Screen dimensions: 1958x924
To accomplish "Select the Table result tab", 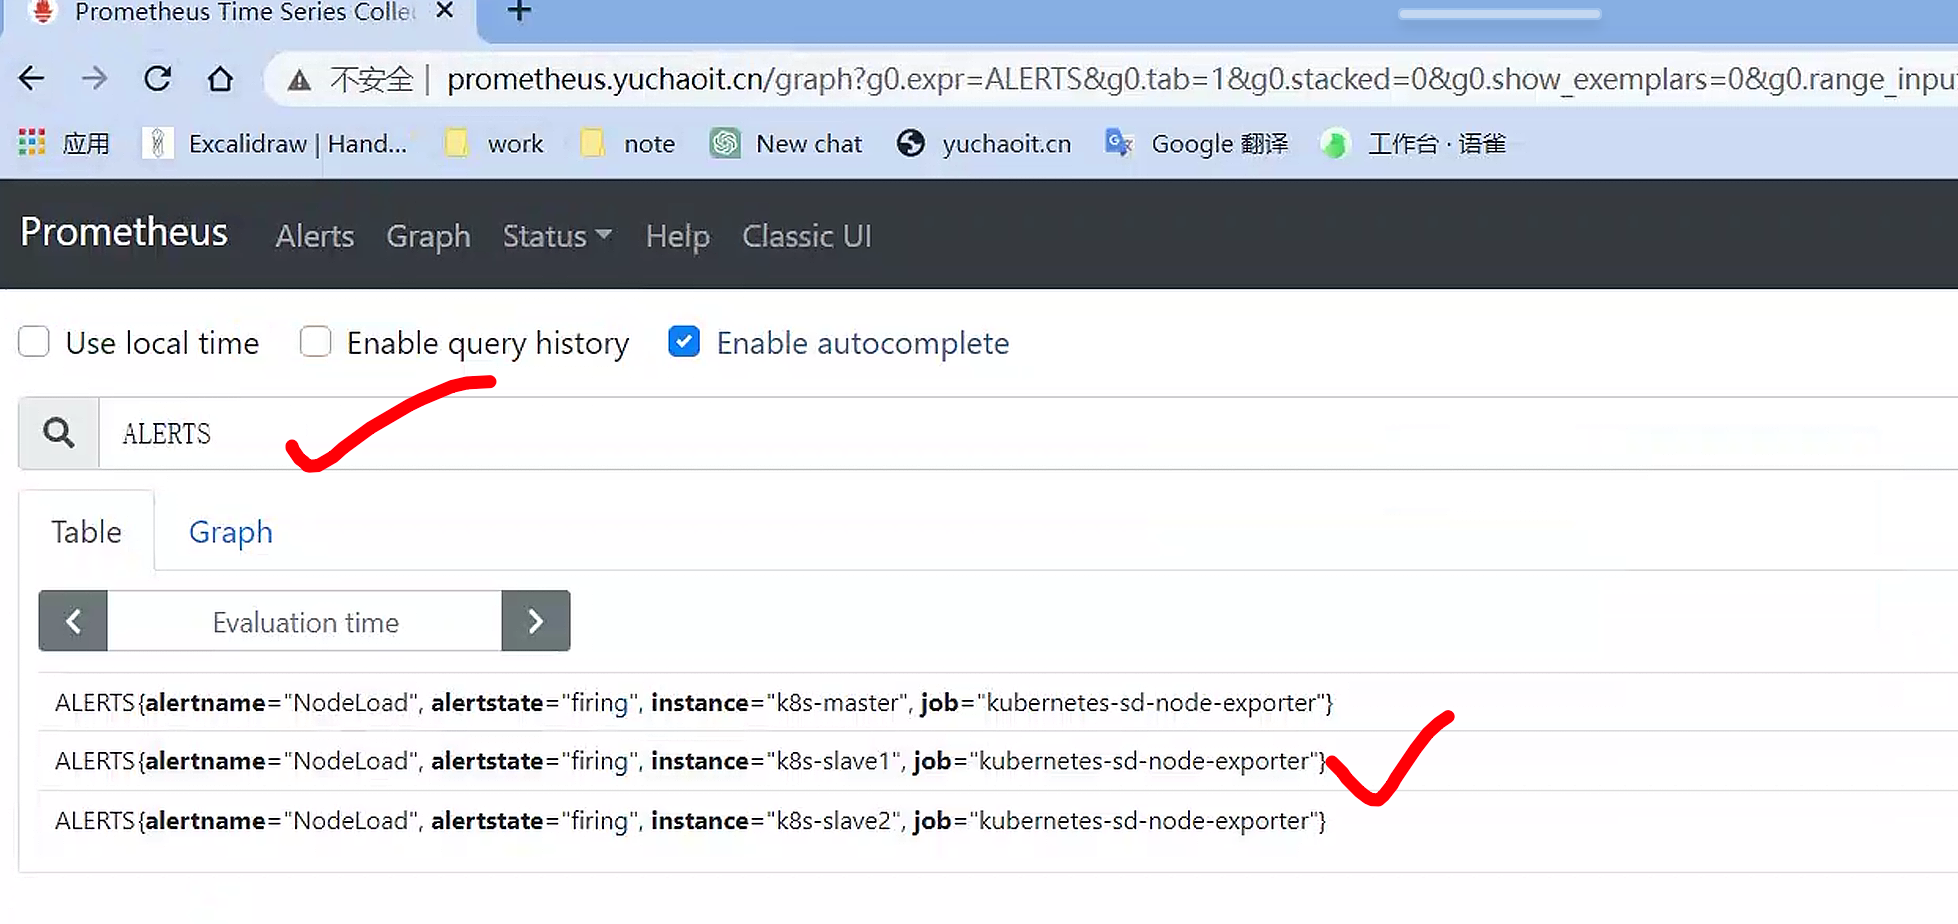I will (x=87, y=532).
